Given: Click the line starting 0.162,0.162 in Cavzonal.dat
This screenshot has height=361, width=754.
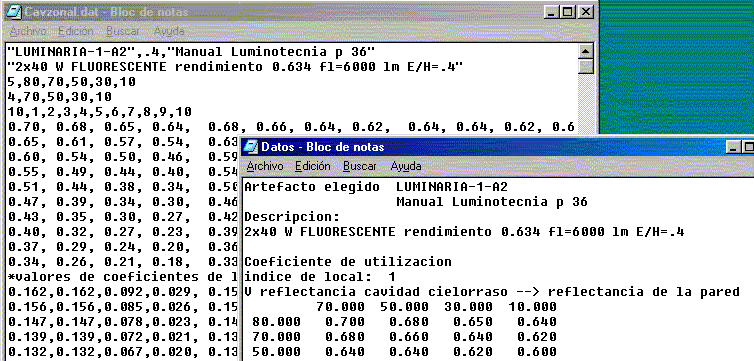Looking at the screenshot, I should (x=123, y=292).
